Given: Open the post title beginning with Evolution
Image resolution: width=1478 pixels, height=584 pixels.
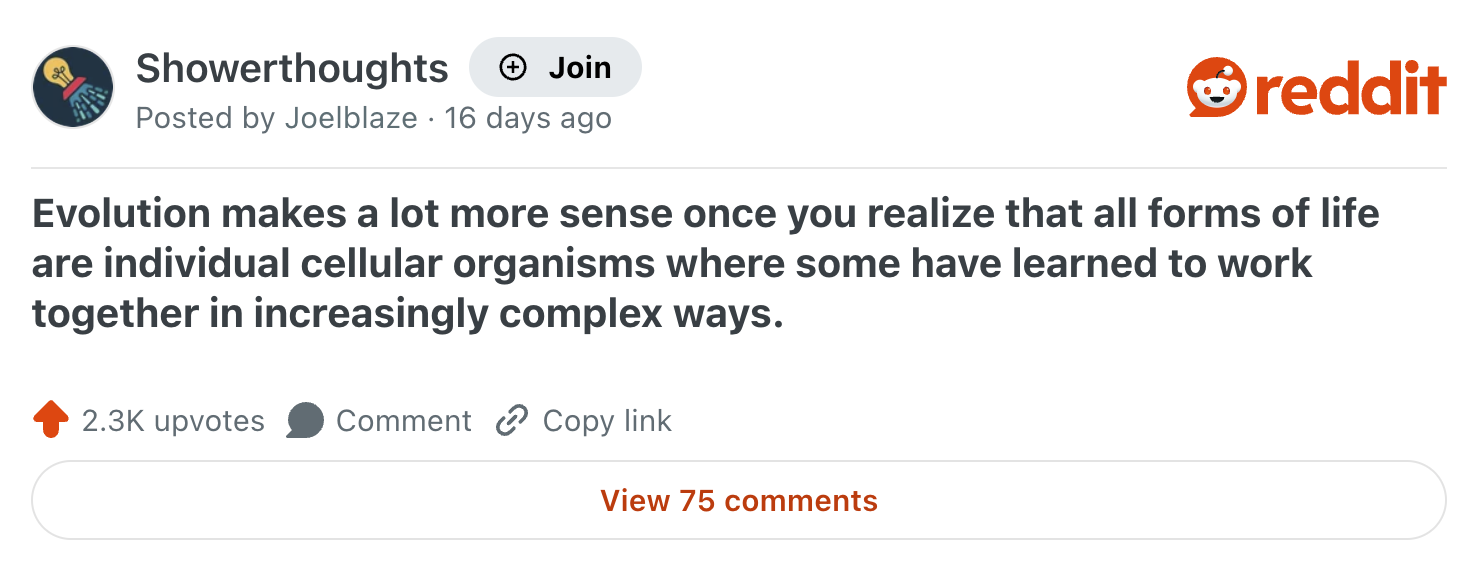Looking at the screenshot, I should click(706, 263).
